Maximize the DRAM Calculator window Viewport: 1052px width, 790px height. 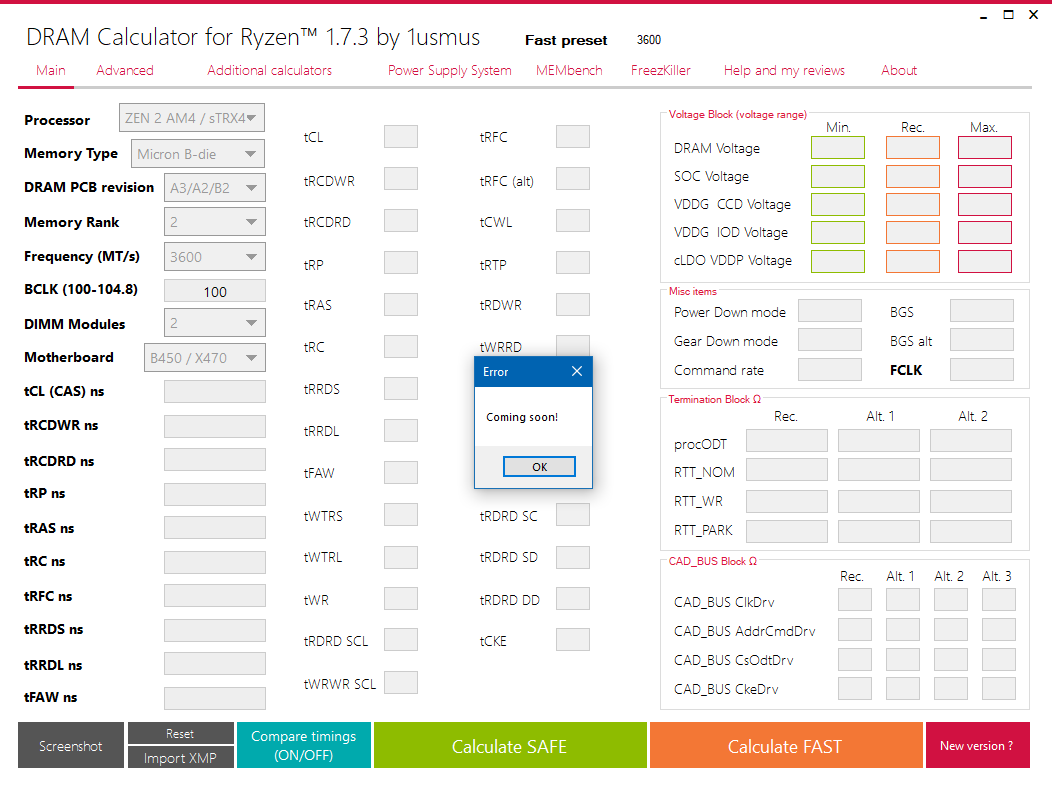(1008, 15)
